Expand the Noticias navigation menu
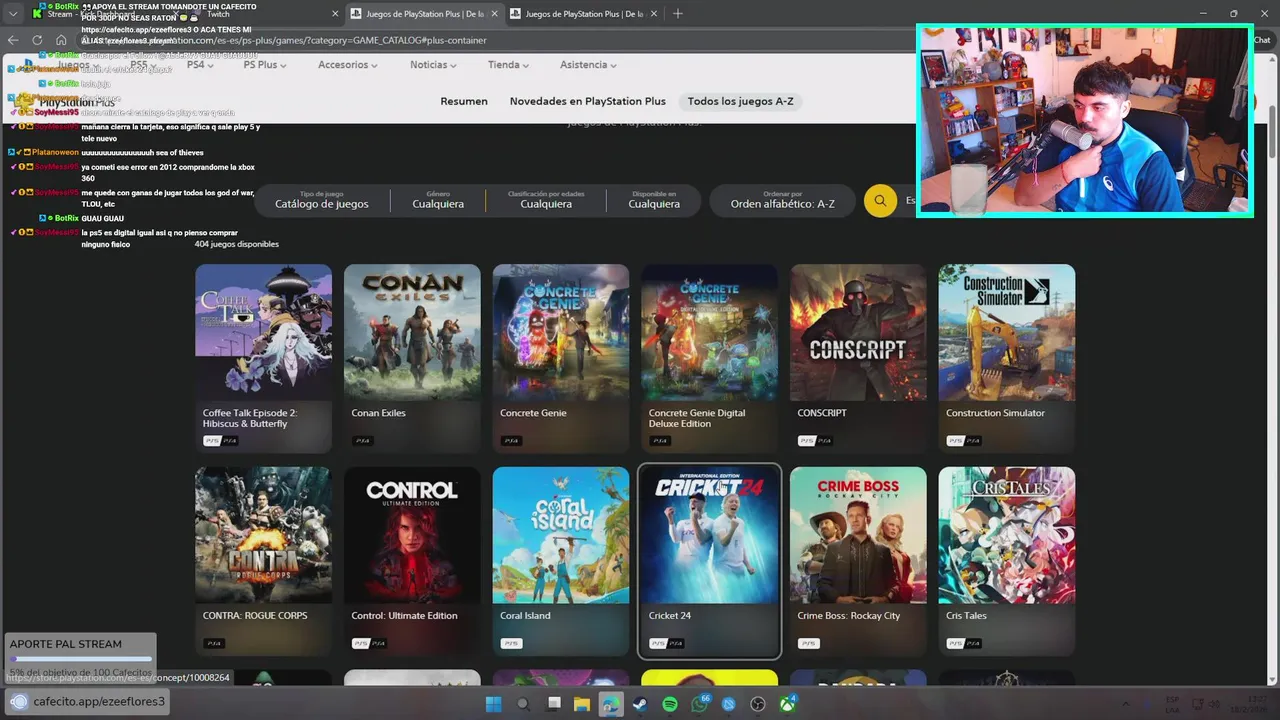Image resolution: width=1280 pixels, height=720 pixels. (433, 65)
